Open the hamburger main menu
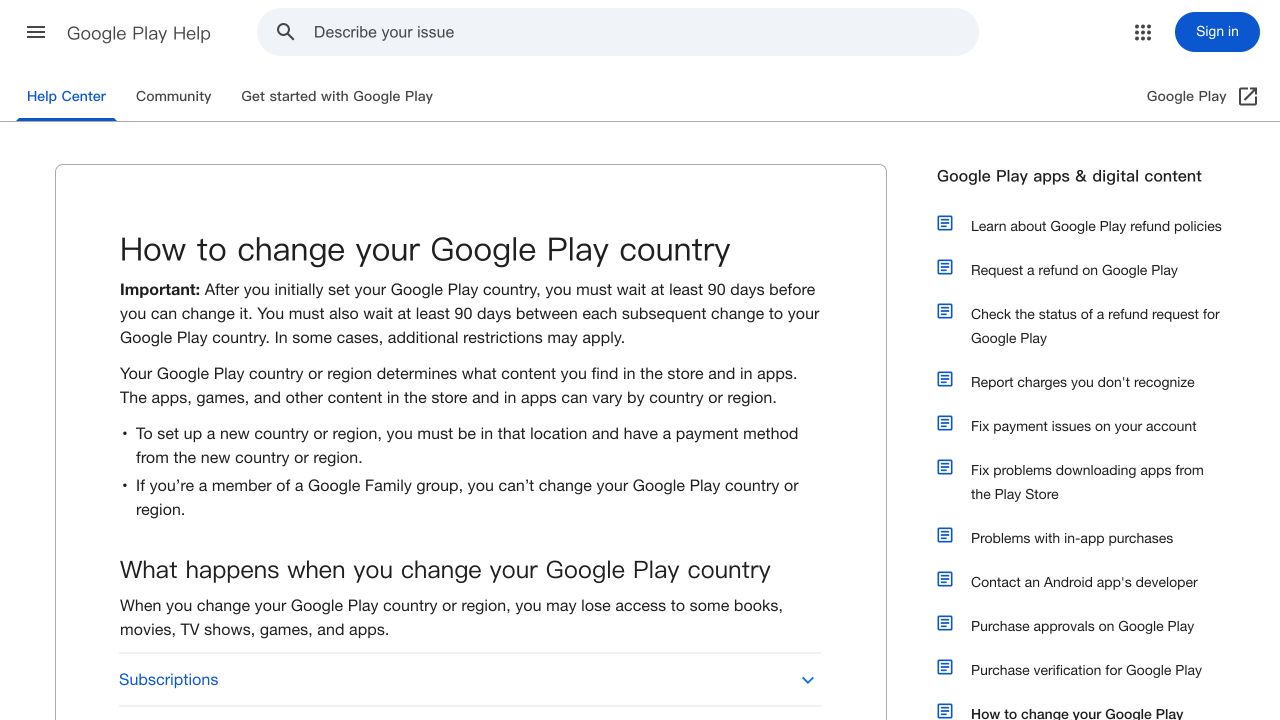 click(36, 32)
